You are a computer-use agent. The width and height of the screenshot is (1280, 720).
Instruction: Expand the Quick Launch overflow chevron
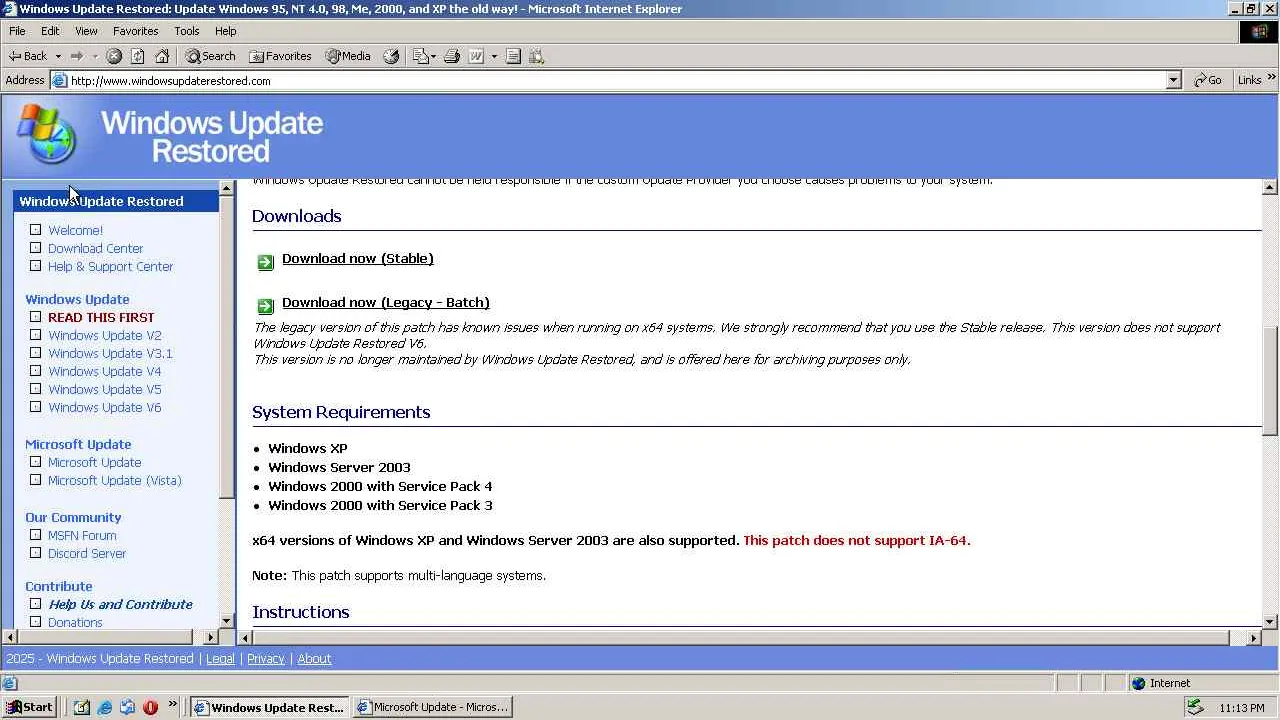point(173,705)
